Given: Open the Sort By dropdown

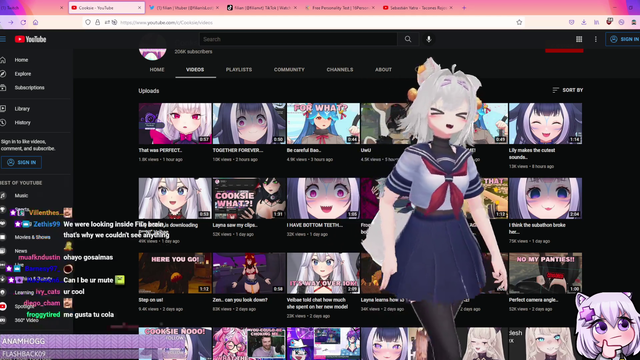Looking at the screenshot, I should pyautogui.click(x=567, y=90).
